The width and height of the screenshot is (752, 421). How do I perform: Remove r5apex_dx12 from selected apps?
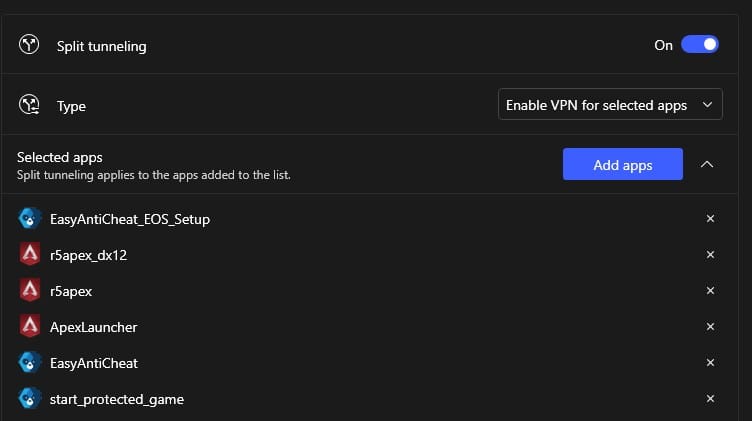click(x=710, y=255)
